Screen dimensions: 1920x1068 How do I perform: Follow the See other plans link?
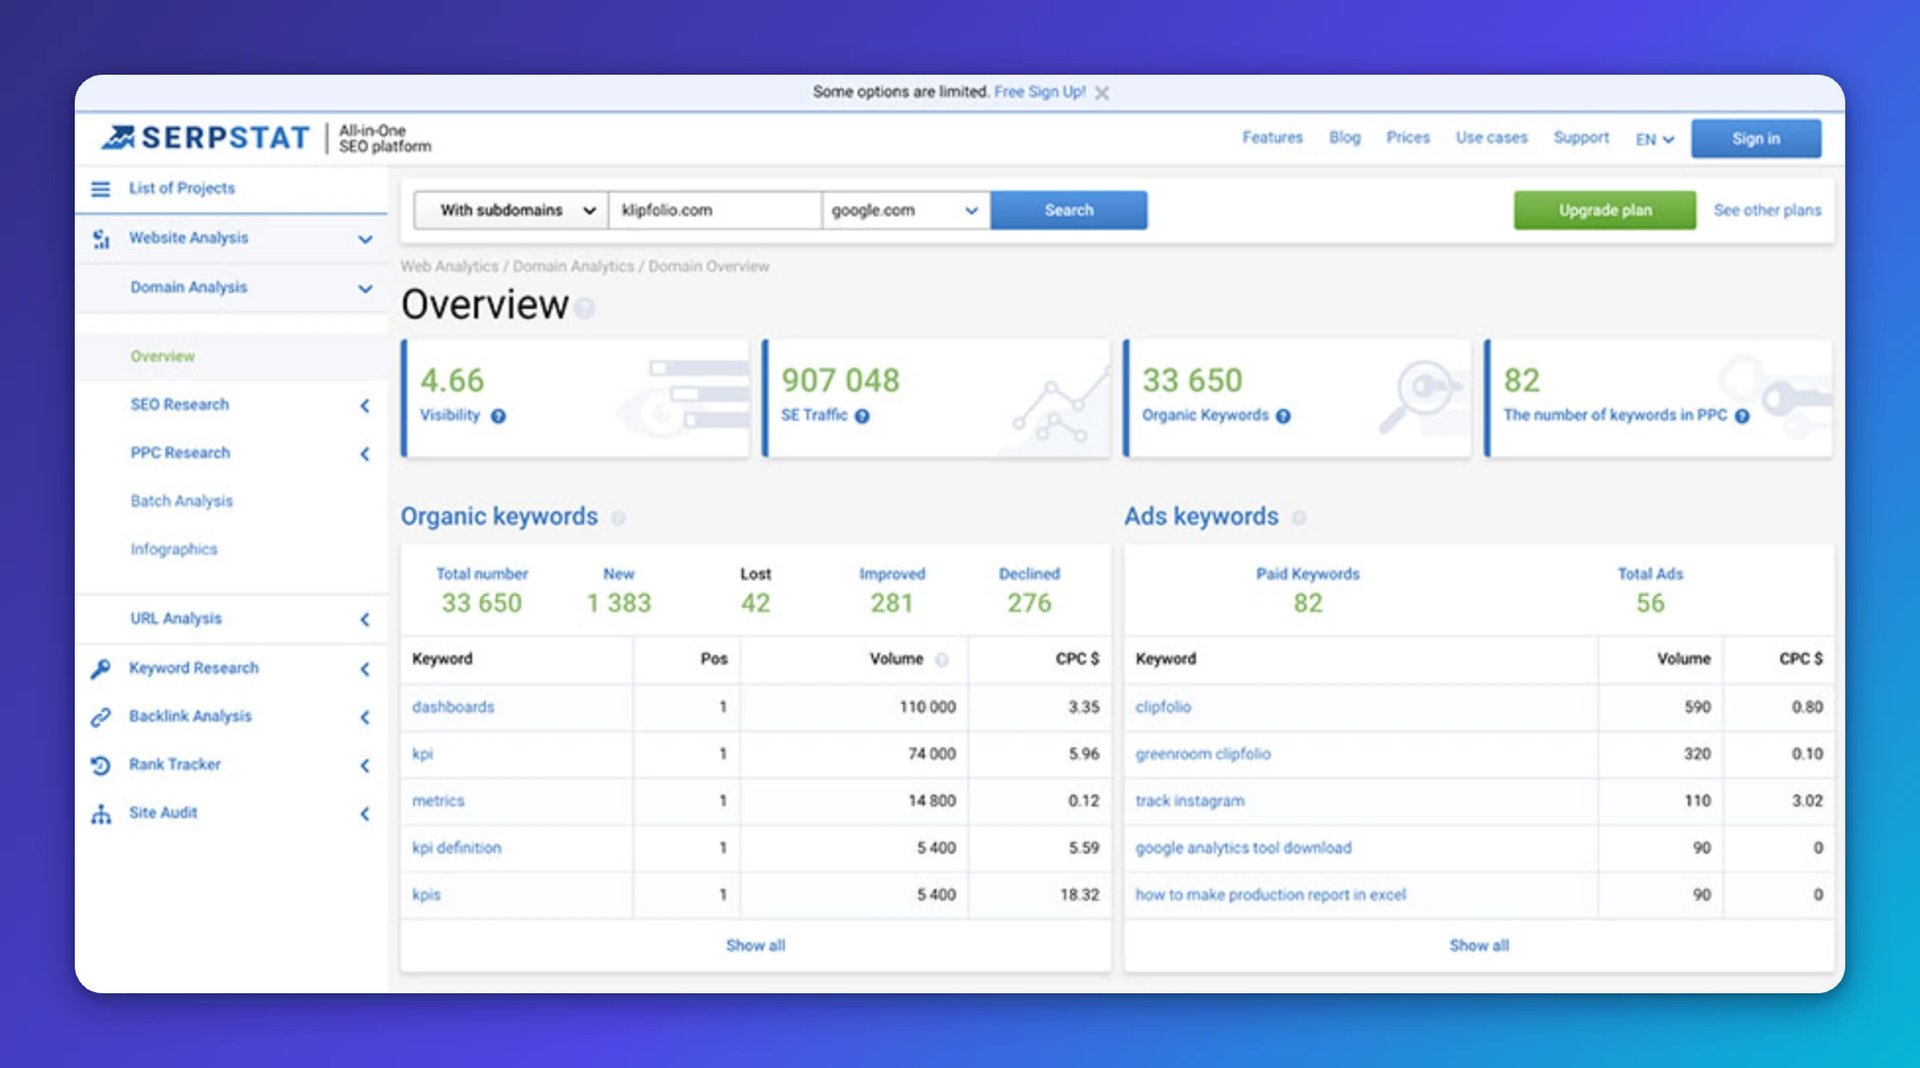pyautogui.click(x=1767, y=210)
